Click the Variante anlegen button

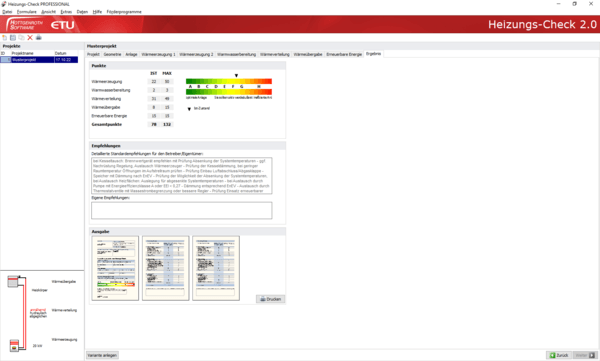tap(102, 355)
